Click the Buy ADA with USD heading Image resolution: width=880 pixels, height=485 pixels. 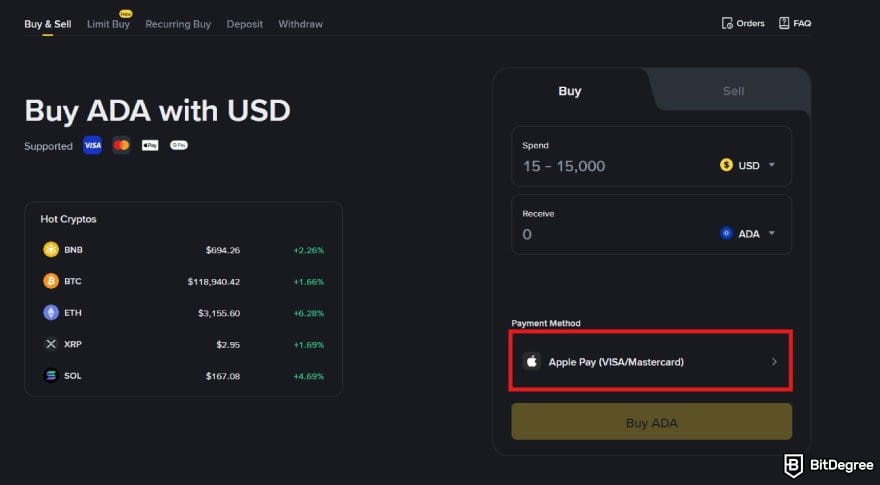coord(157,111)
